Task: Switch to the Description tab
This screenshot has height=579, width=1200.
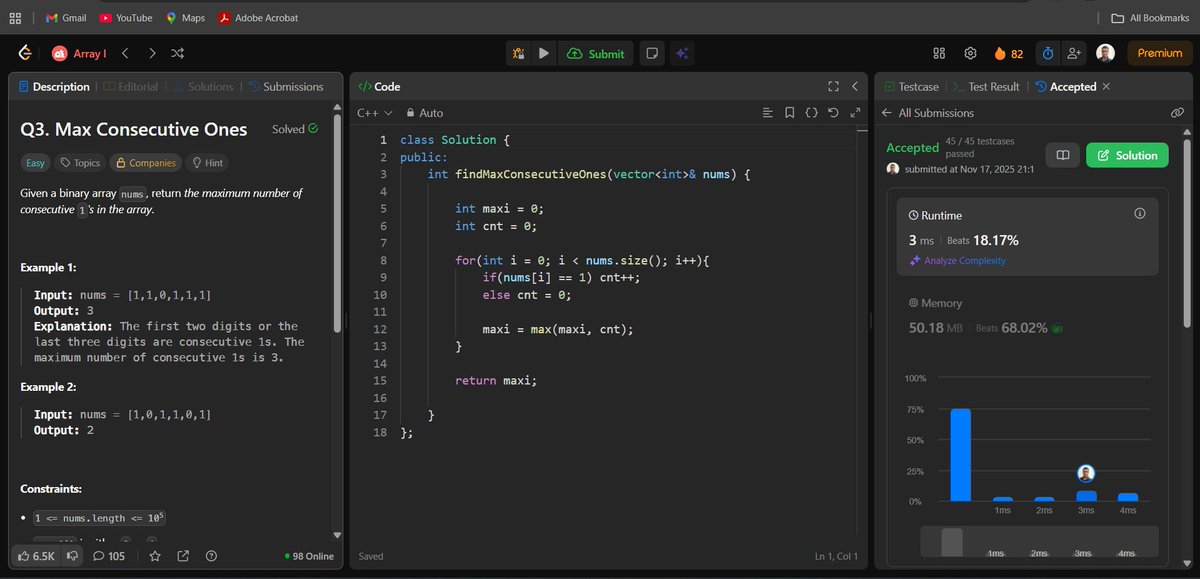Action: [54, 87]
